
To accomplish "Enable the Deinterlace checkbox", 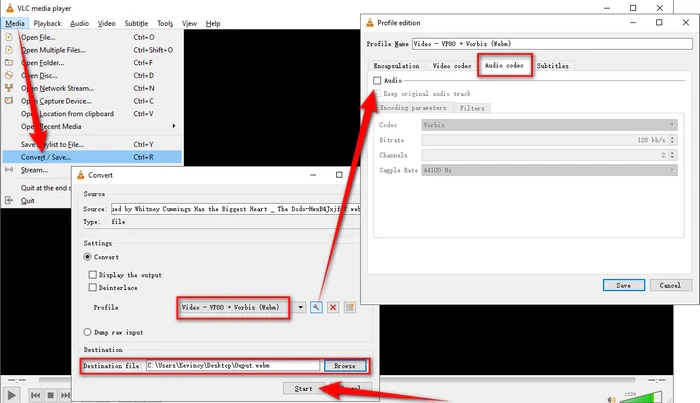I will point(92,287).
